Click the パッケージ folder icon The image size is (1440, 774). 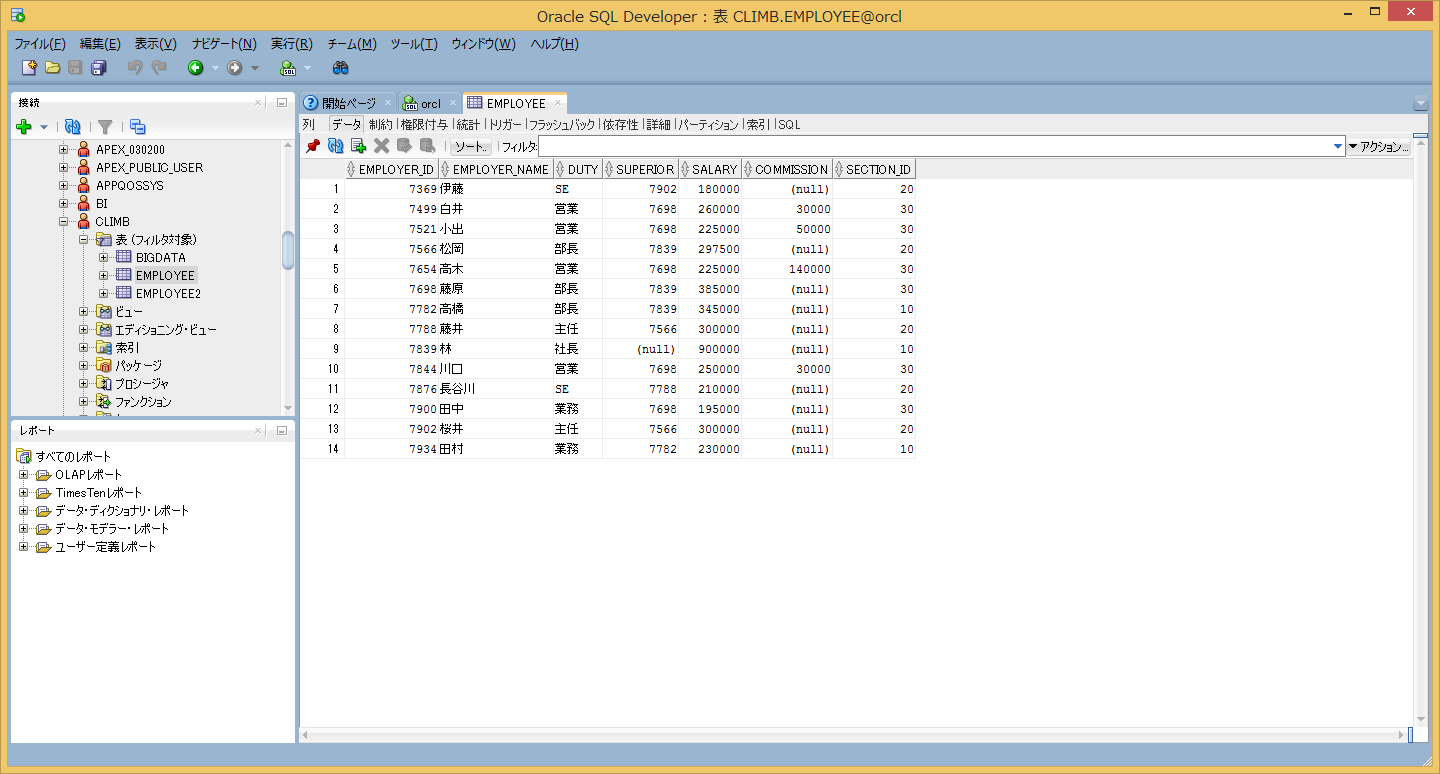[x=104, y=365]
